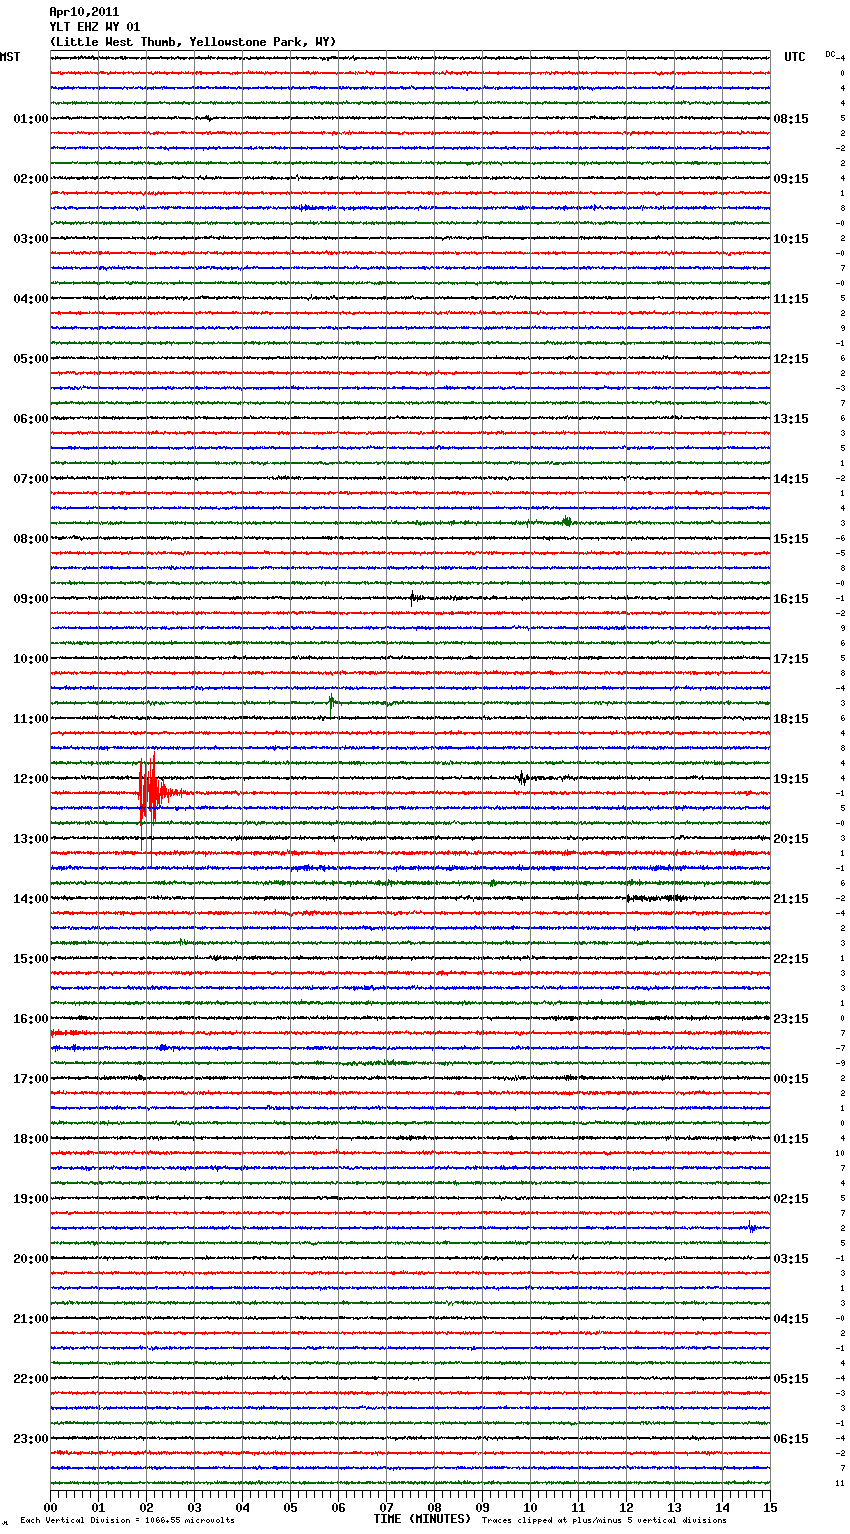
Task: Click minute-axis tick label 00
Action: coord(50,1507)
